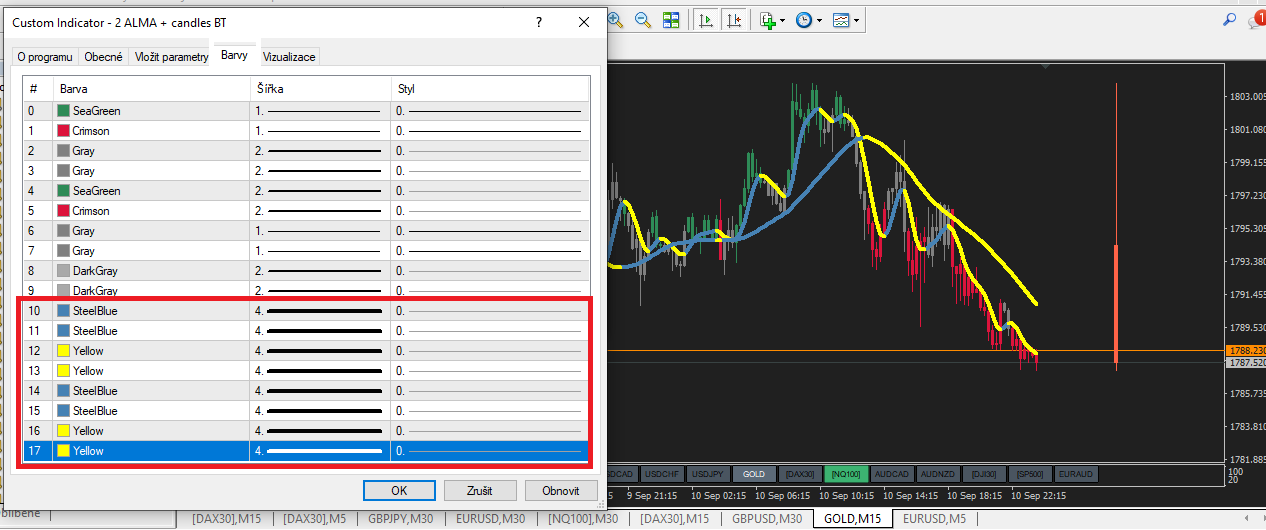Image resolution: width=1266 pixels, height=530 pixels.
Task: Switch to the [DAX30],M5 chart tab
Action: pyautogui.click(x=315, y=519)
